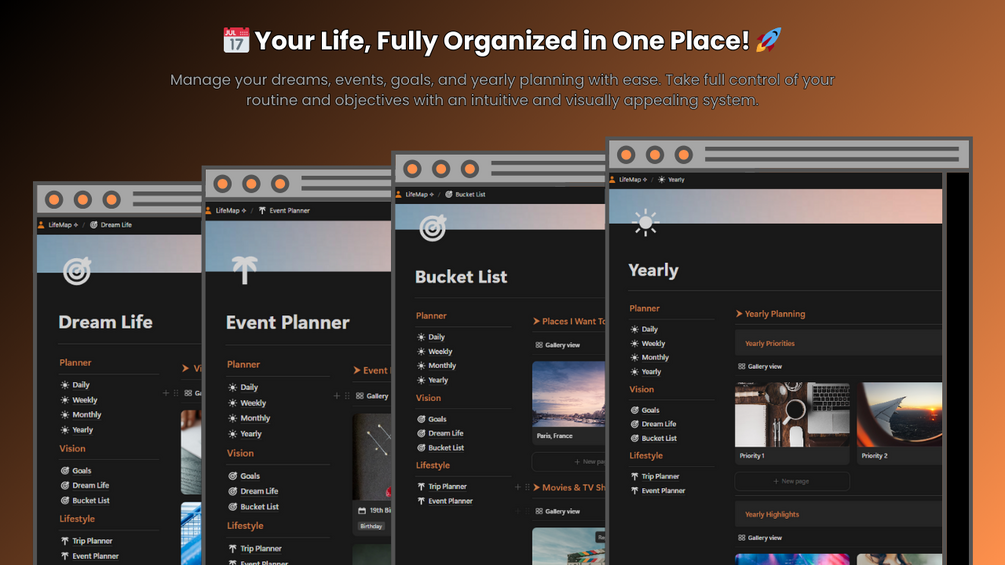Screen dimensions: 1005x565
Task: Click Weekly sun icon in Event Planner window
Action: click(233, 403)
